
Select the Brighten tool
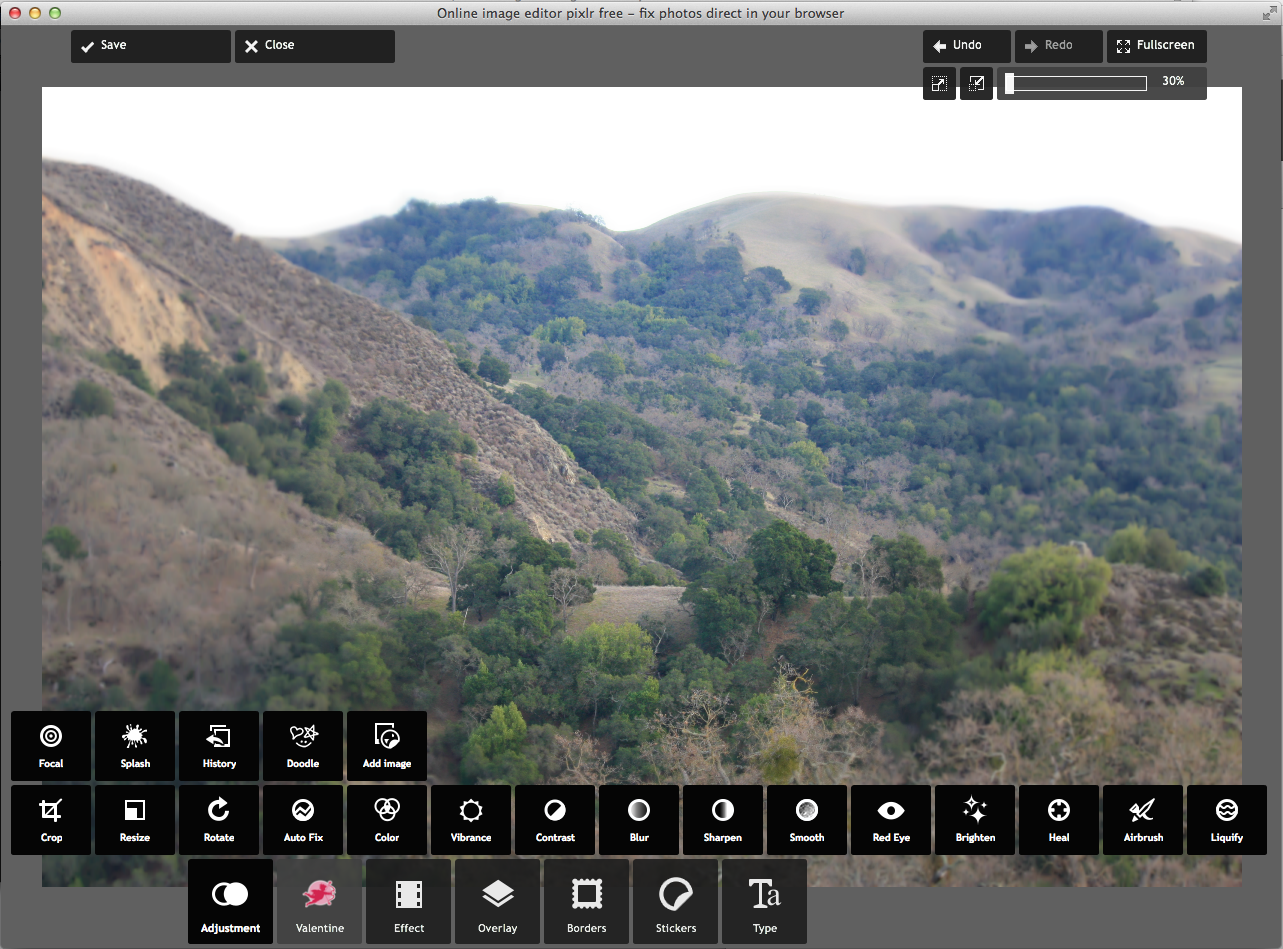tap(975, 820)
